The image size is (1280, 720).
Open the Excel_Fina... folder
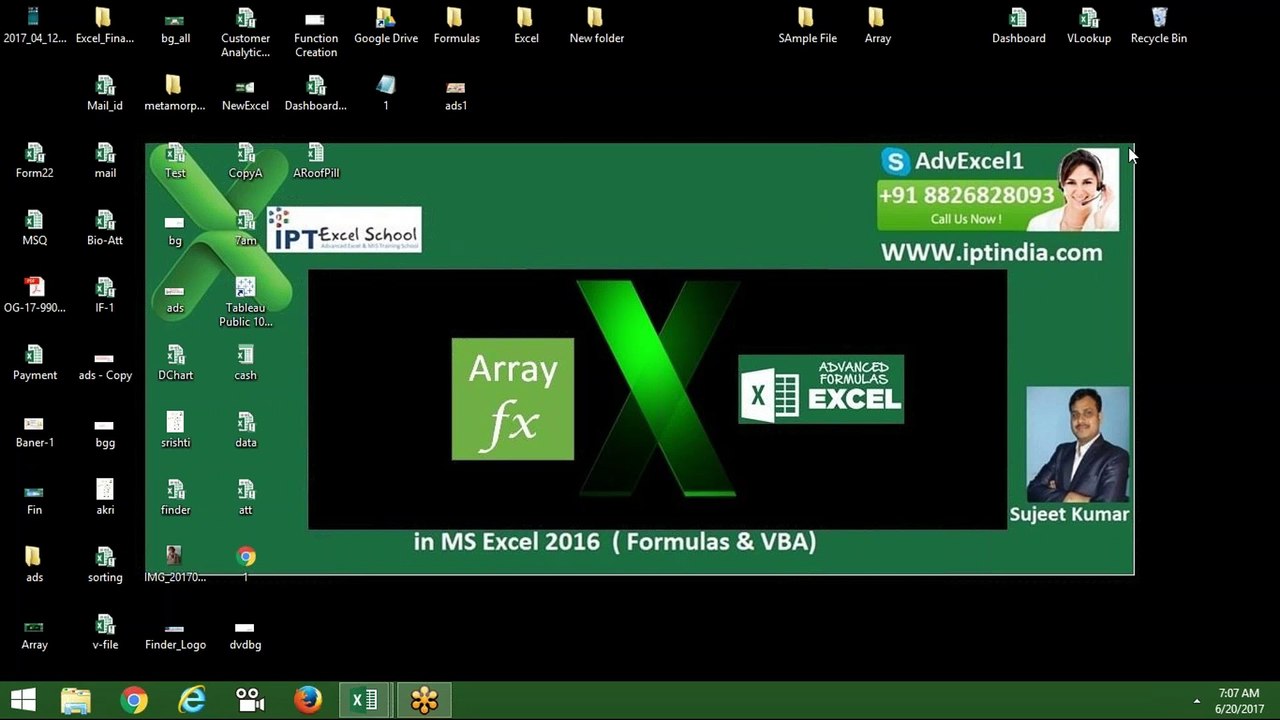[104, 26]
